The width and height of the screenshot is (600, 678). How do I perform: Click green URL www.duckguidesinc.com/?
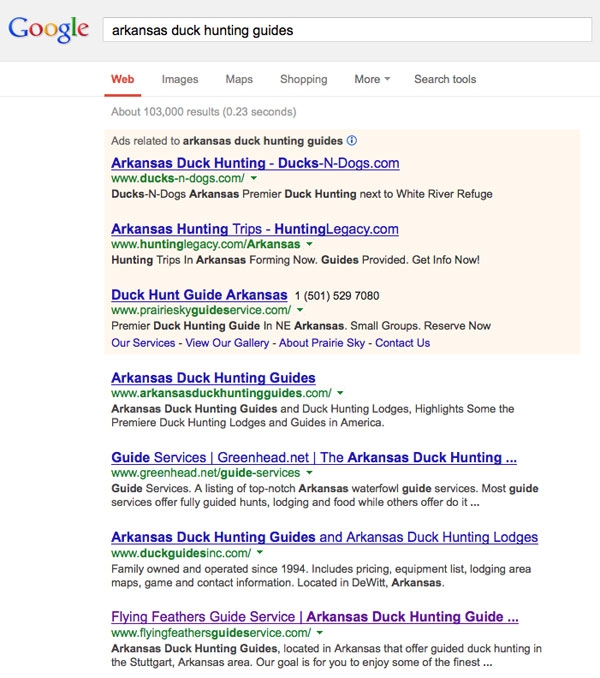pos(181,553)
